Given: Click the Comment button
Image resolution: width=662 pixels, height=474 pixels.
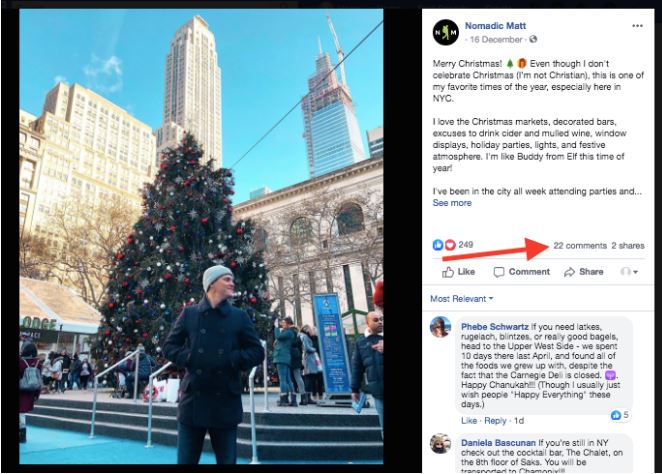Looking at the screenshot, I should click(522, 272).
